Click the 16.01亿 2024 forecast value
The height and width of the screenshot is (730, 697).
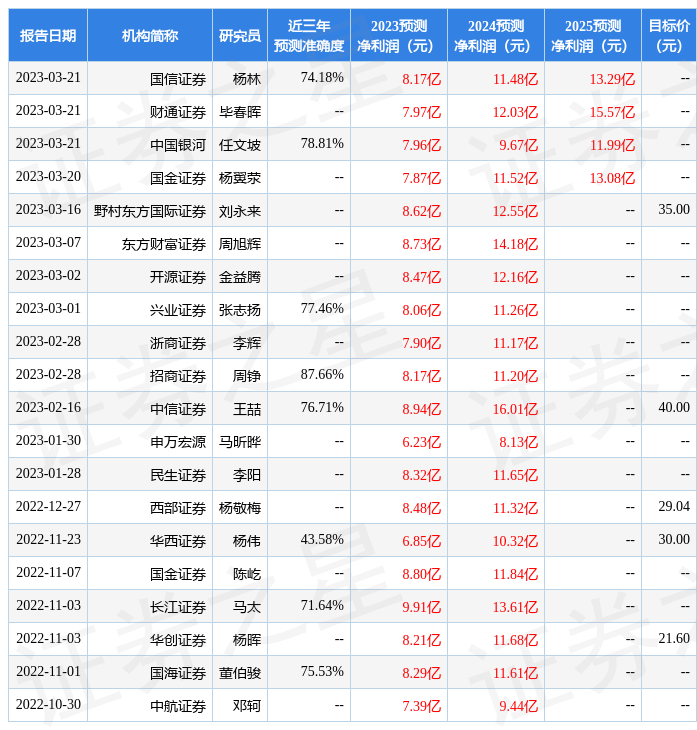pyautogui.click(x=515, y=409)
